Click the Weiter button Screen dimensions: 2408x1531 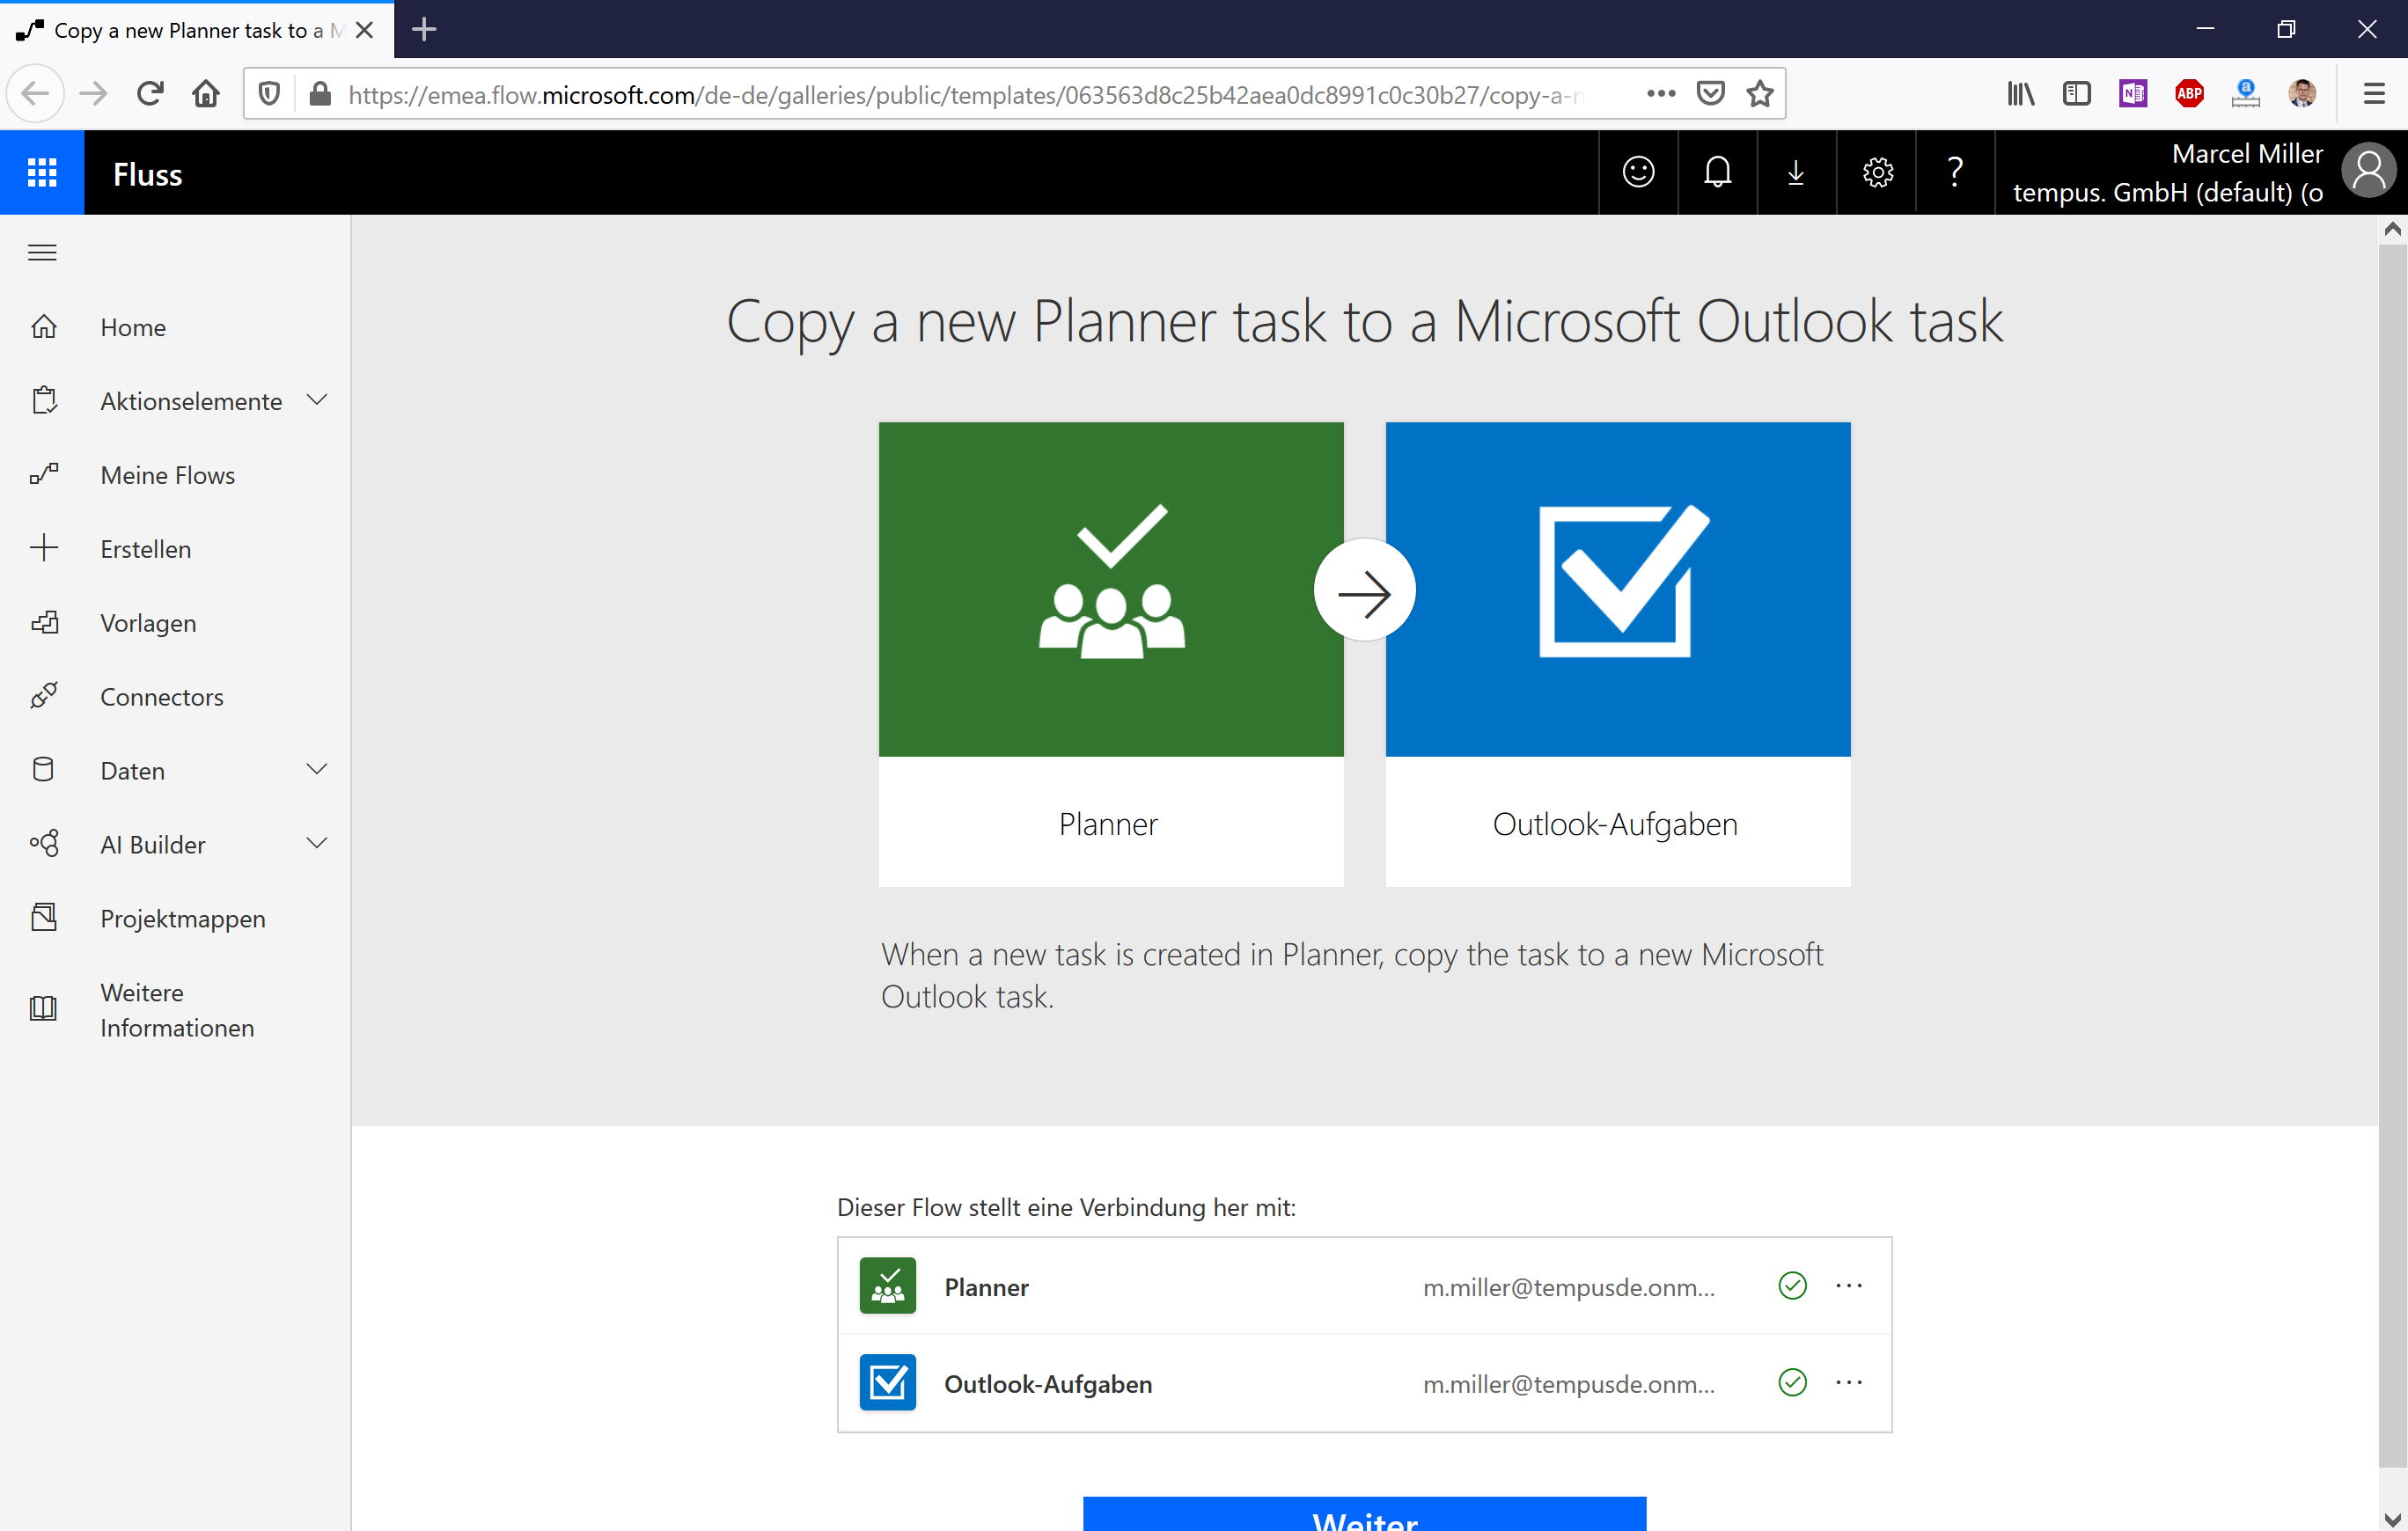pyautogui.click(x=1364, y=1514)
